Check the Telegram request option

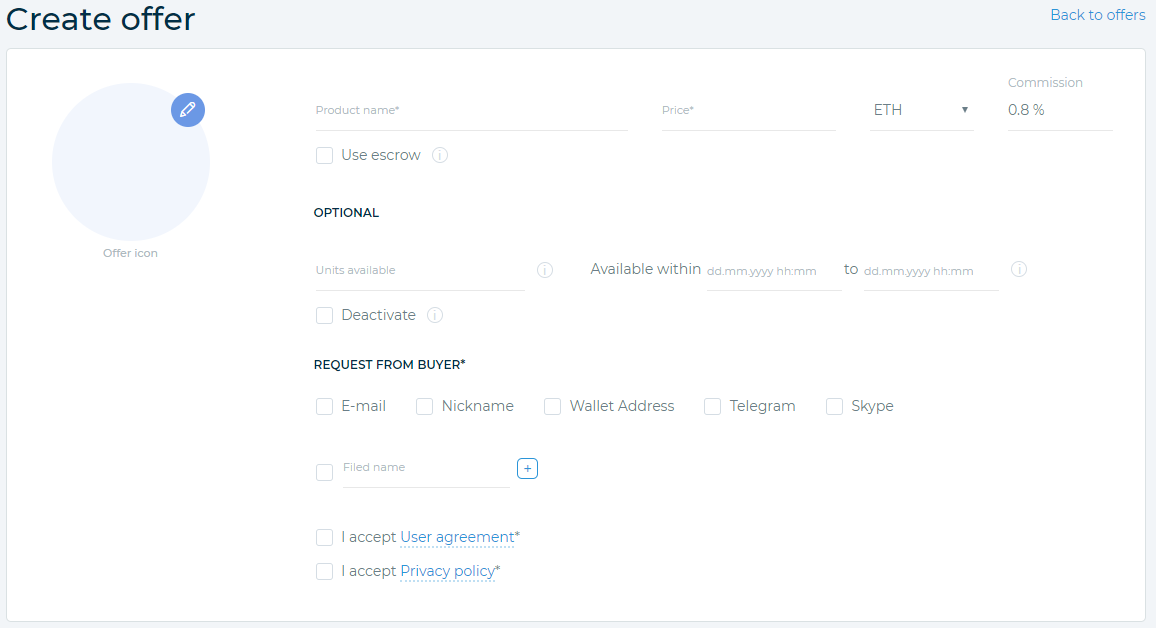pyautogui.click(x=712, y=406)
